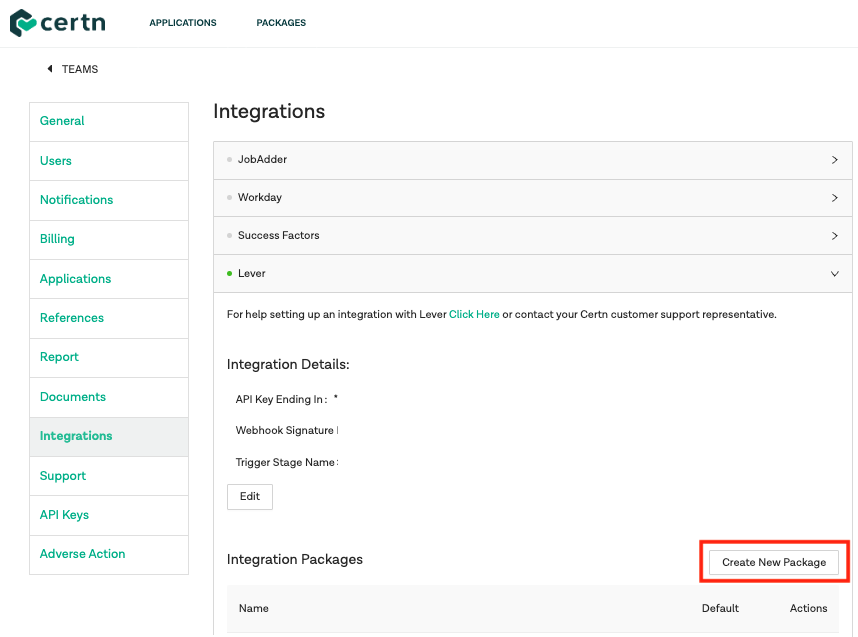Open the Documents settings tab

109,397
